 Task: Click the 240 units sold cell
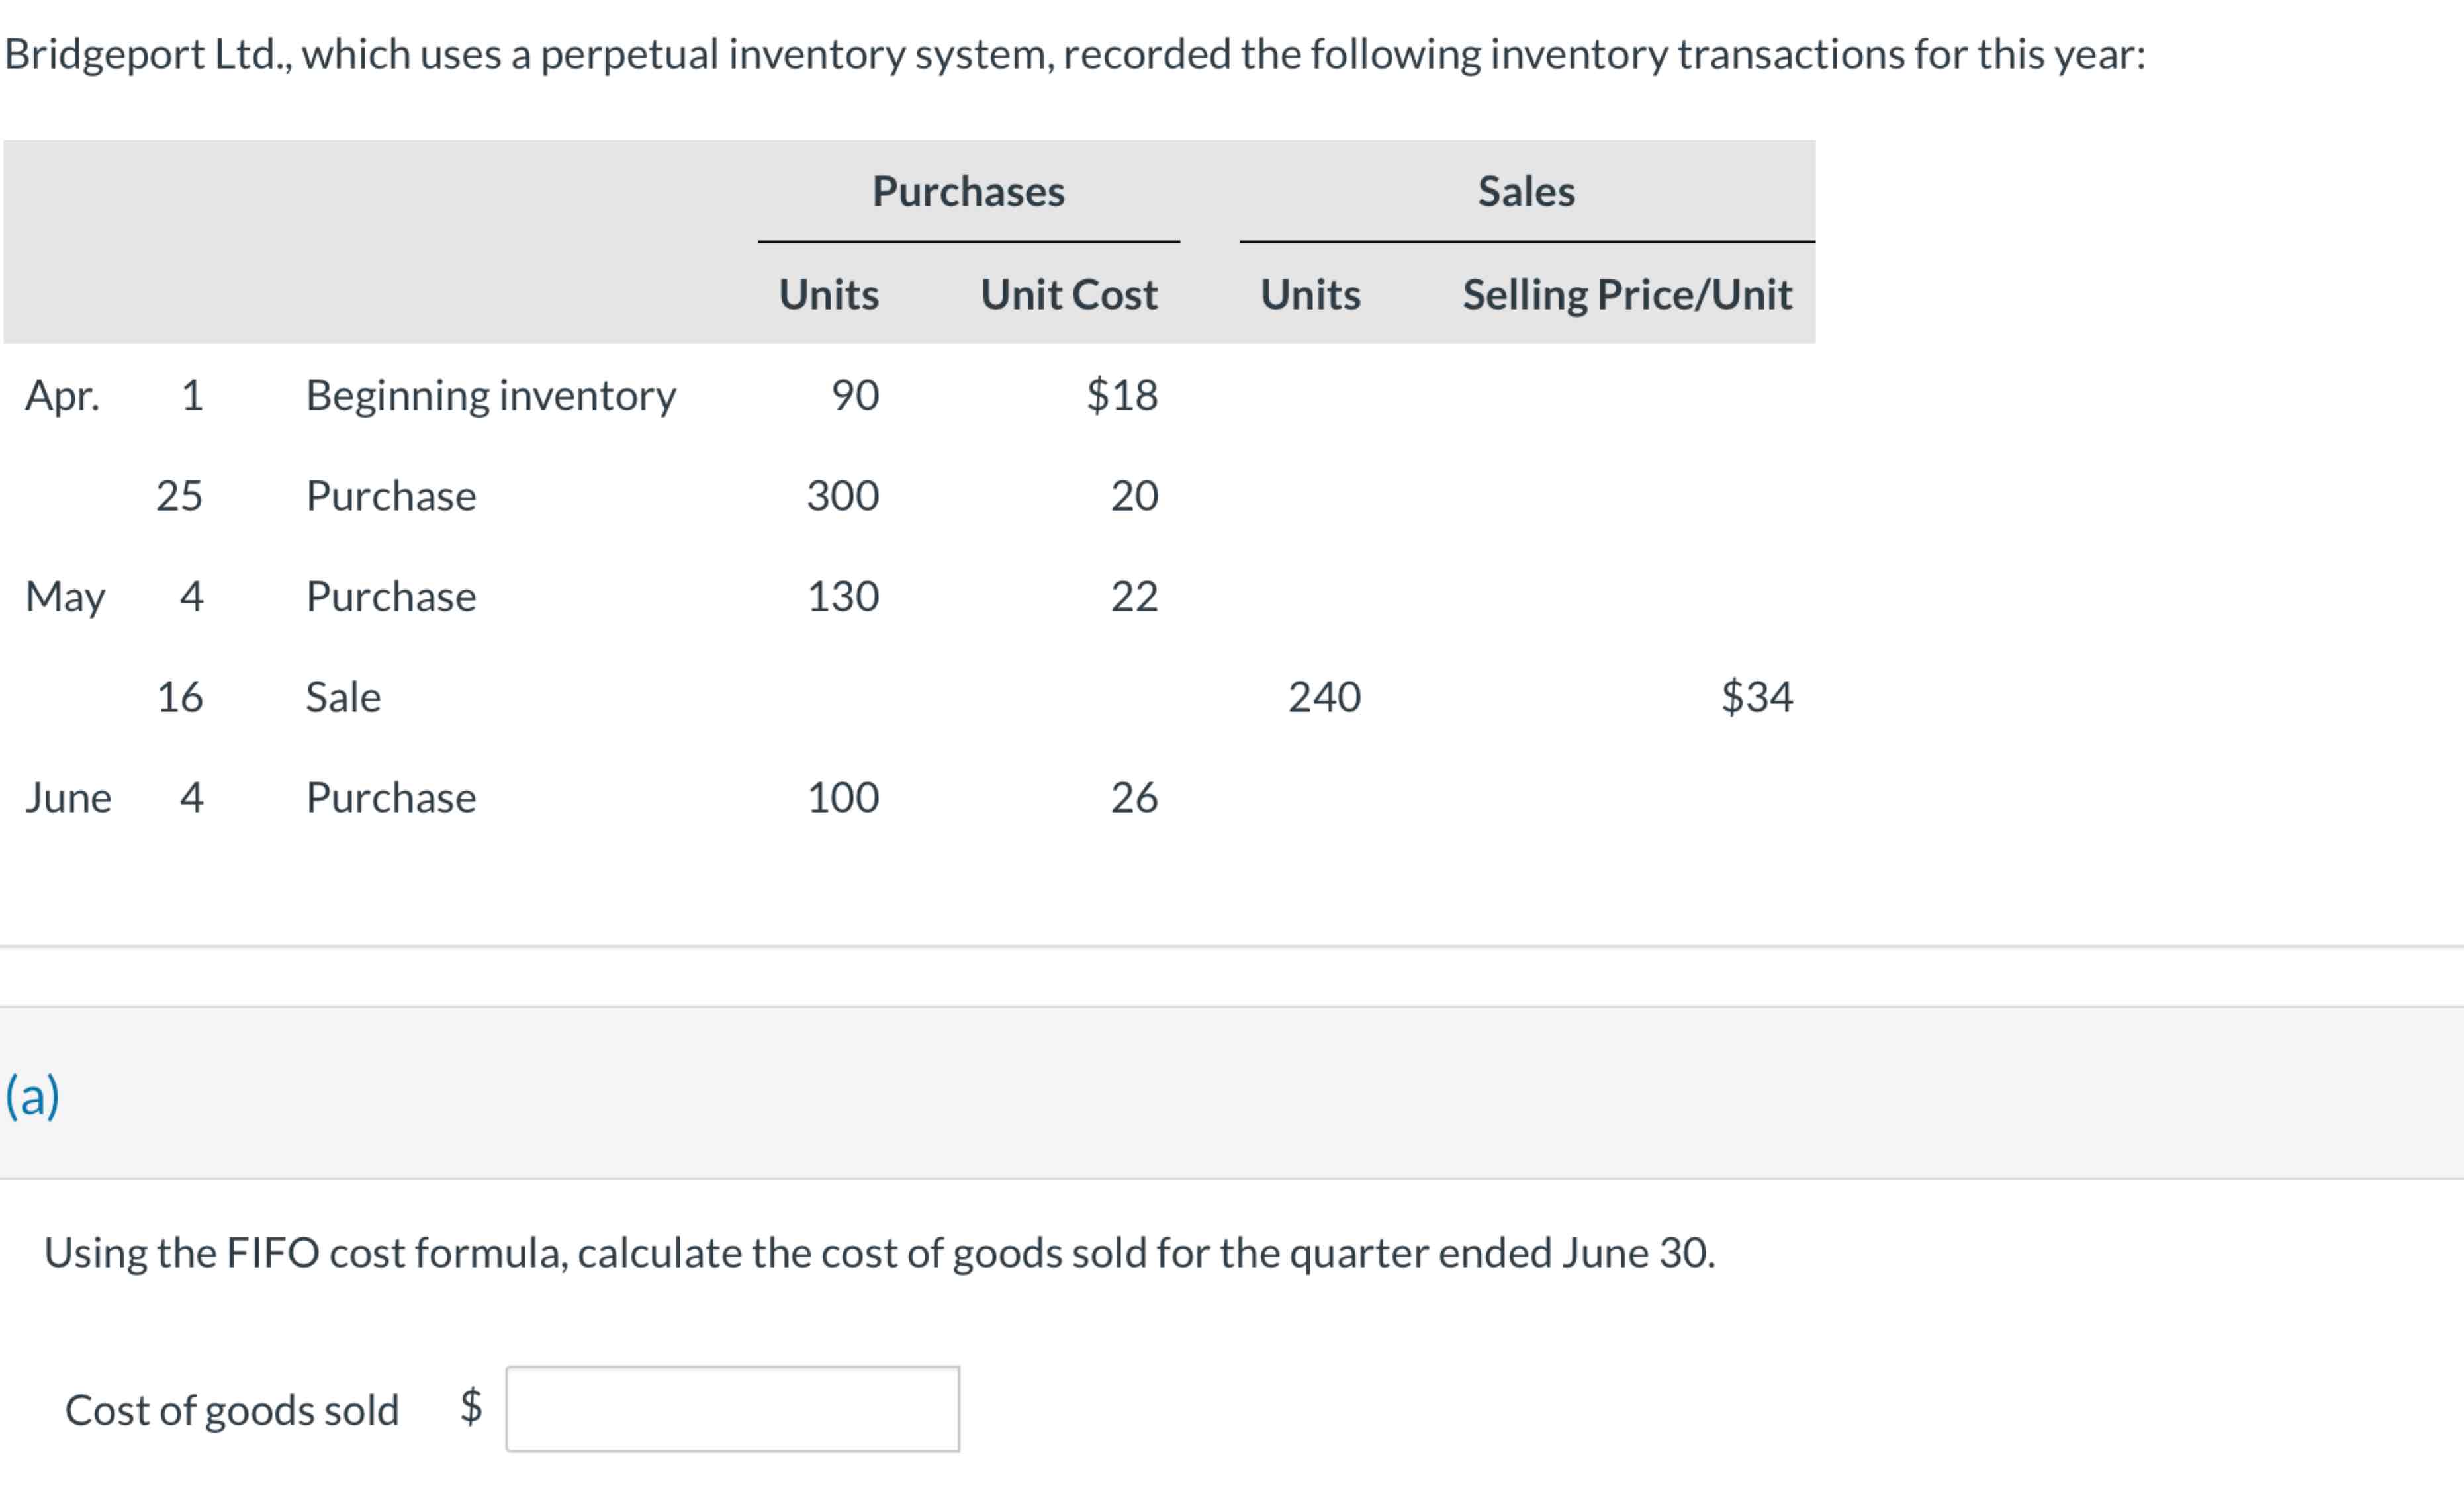[1324, 697]
